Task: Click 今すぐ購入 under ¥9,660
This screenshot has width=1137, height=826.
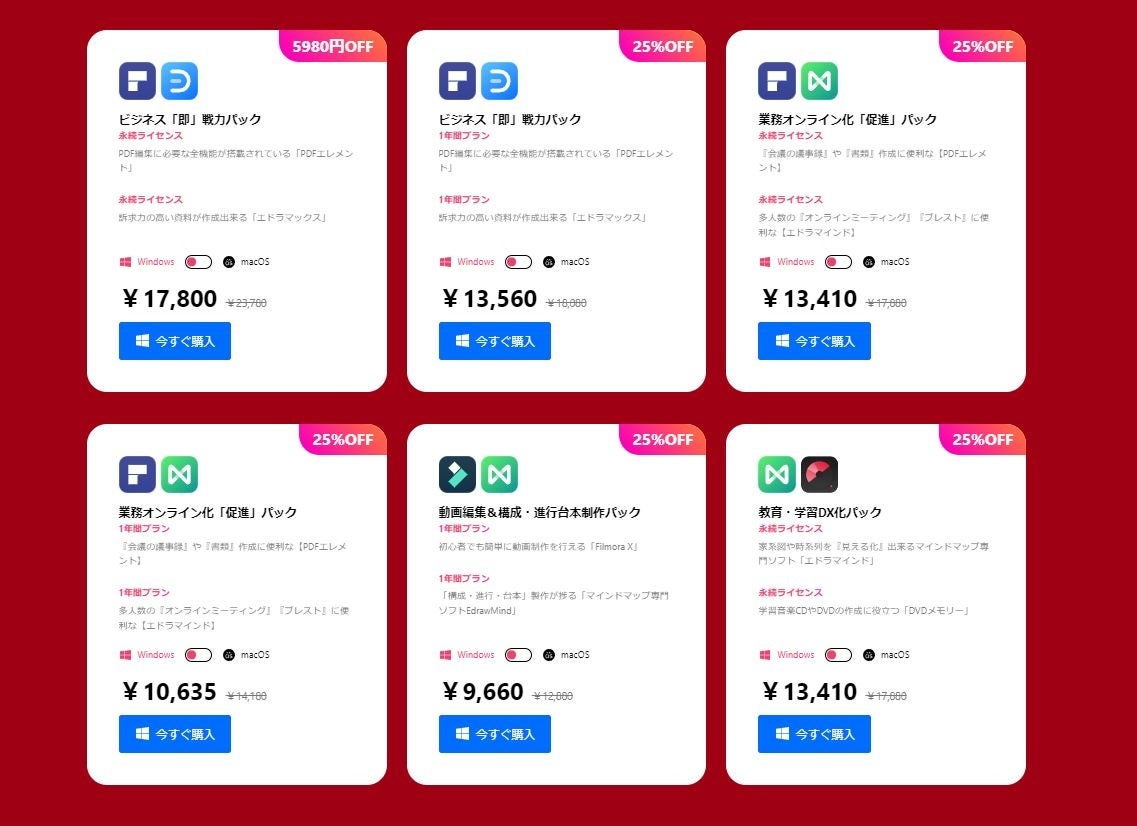Action: pos(495,734)
